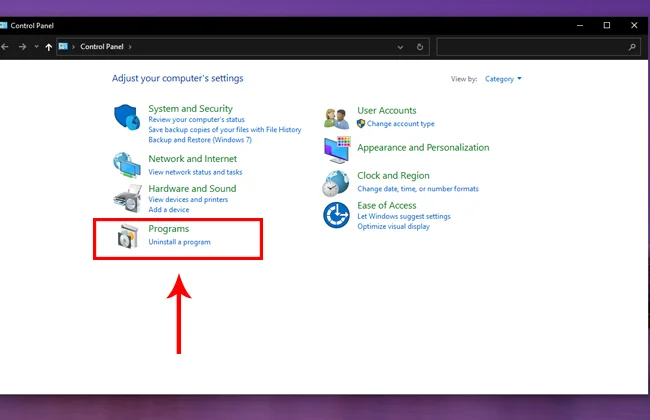Expand the address bar history dropdown
Screen dimensions: 650x420
click(x=400, y=46)
